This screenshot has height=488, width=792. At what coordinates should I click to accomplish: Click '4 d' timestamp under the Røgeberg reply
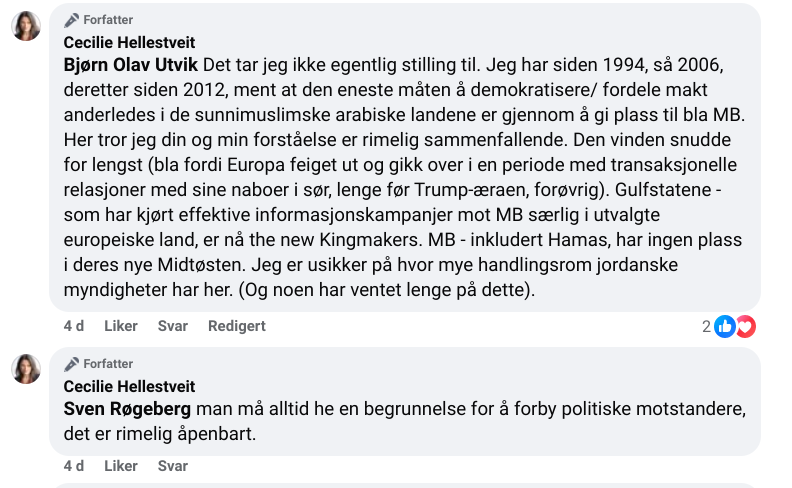[73, 466]
